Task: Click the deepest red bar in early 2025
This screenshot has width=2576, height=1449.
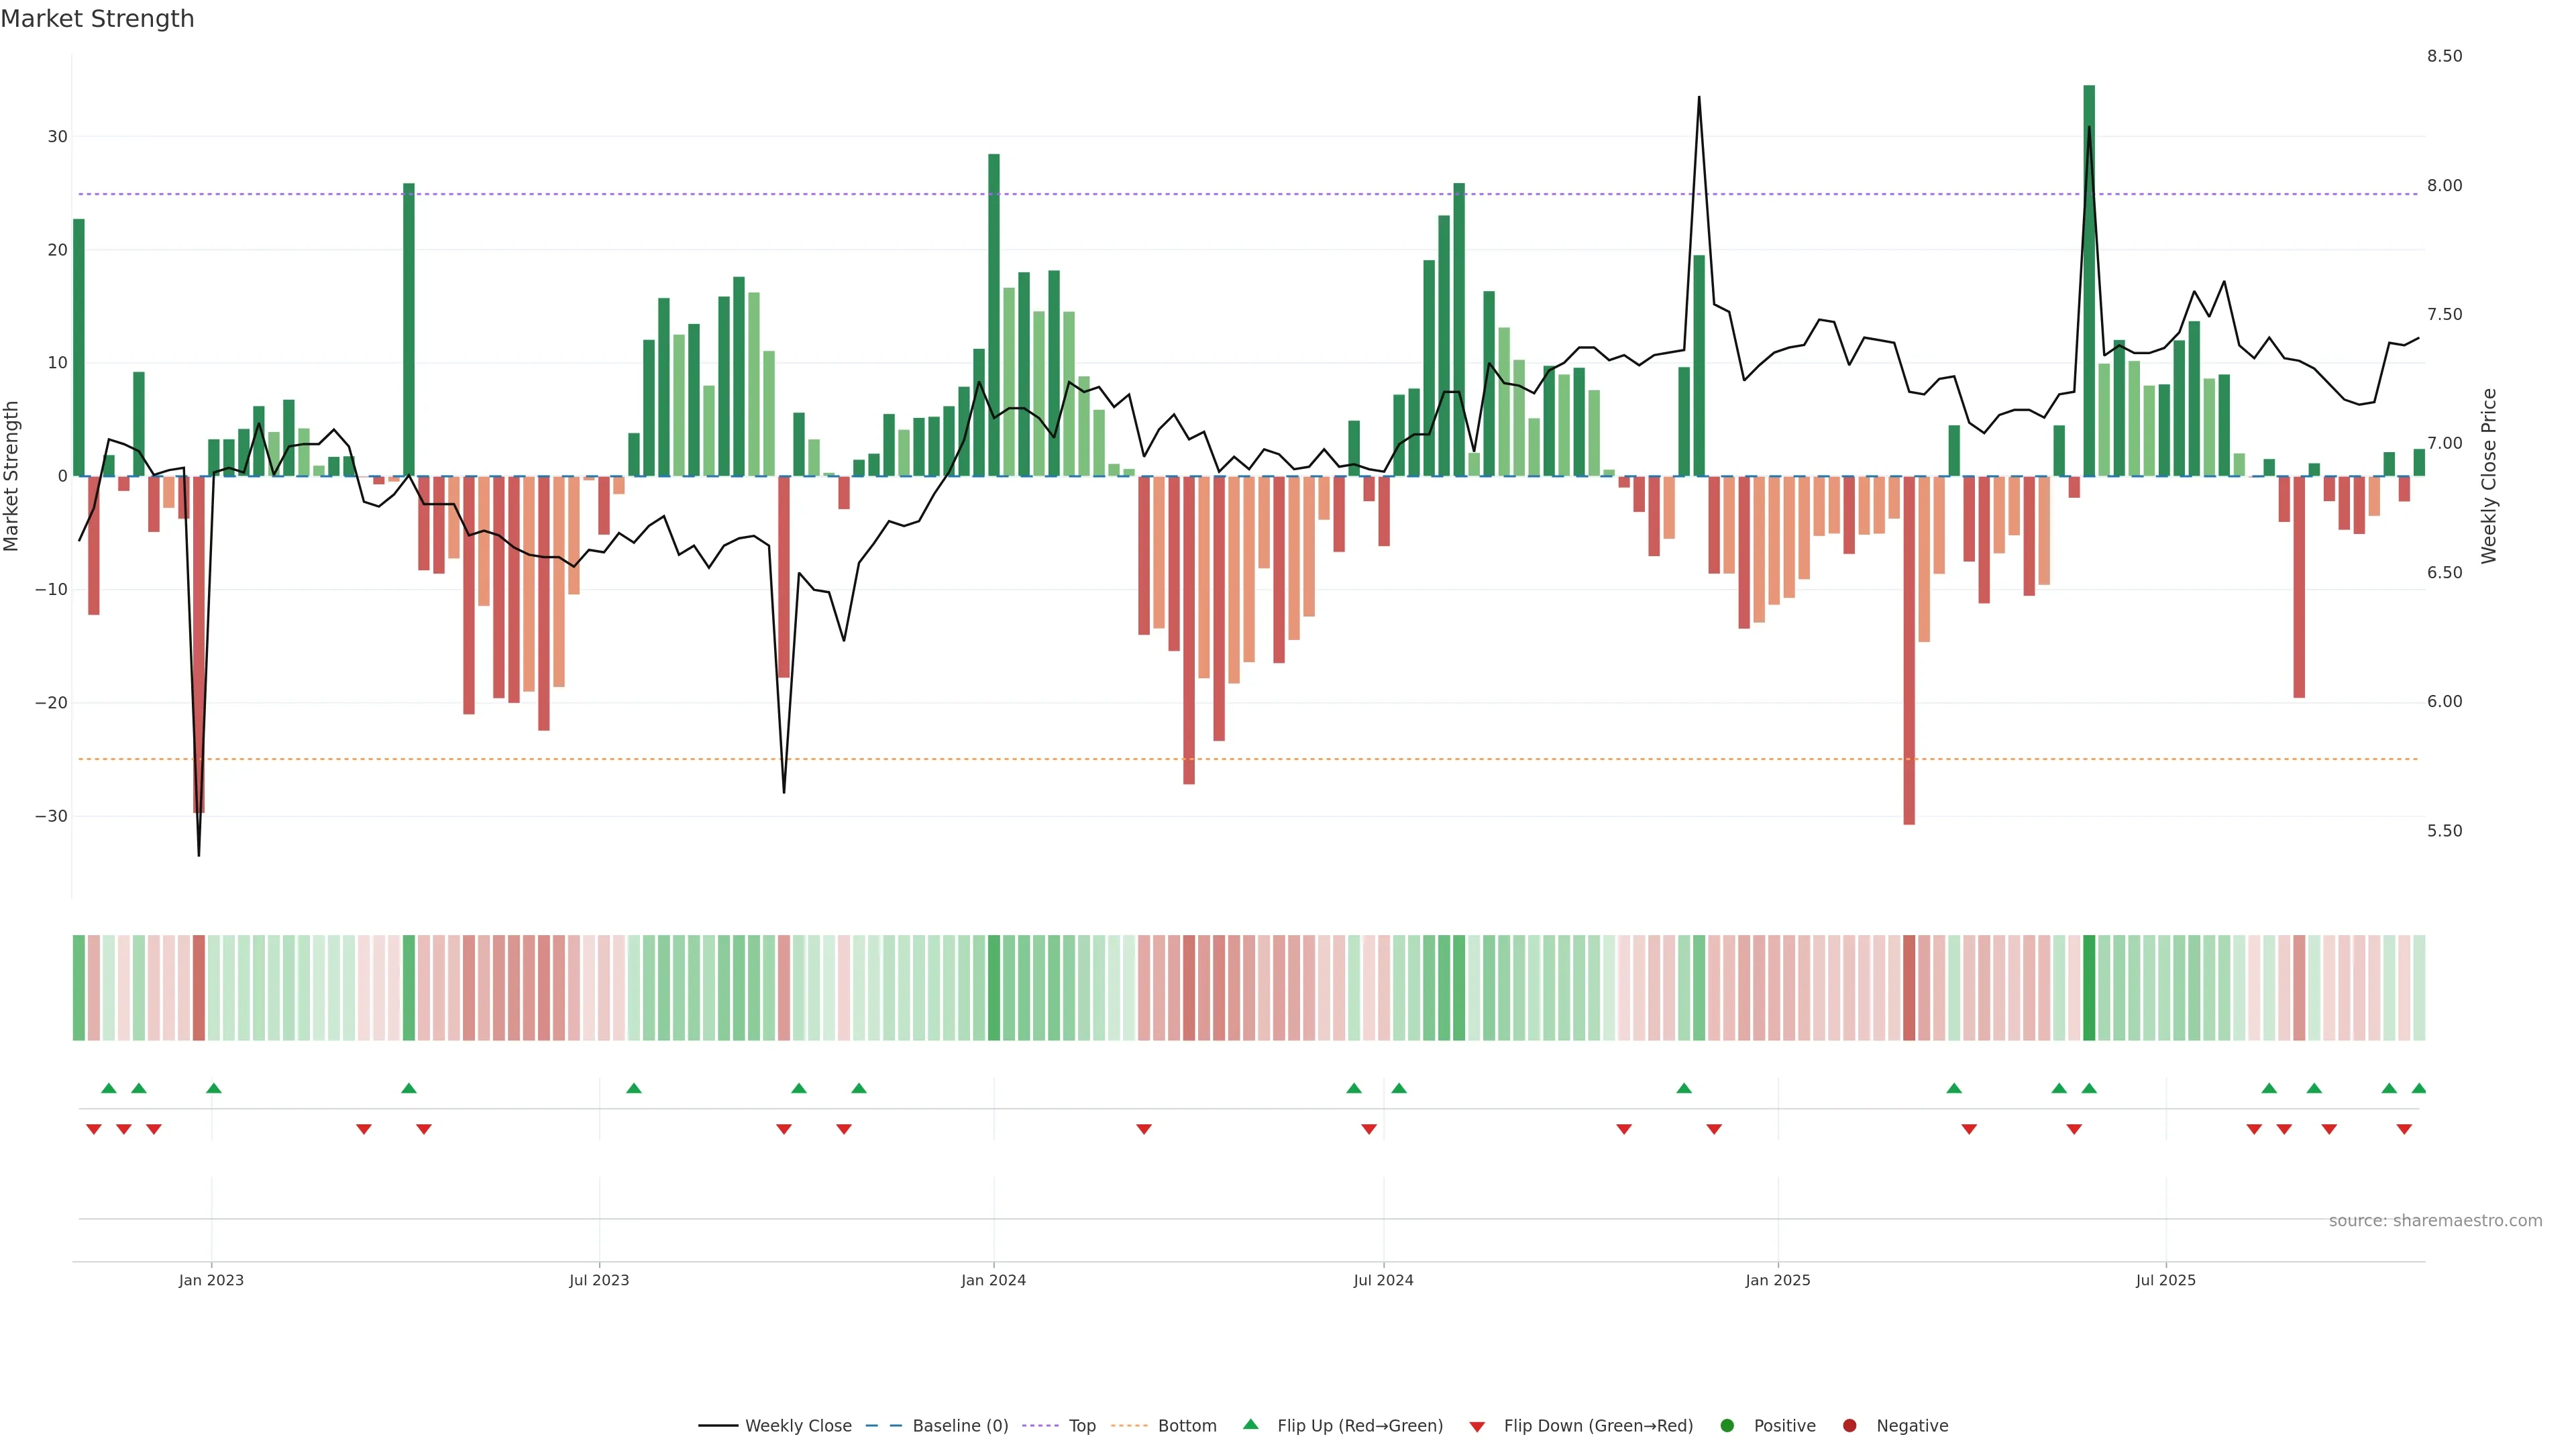Action: (1909, 650)
